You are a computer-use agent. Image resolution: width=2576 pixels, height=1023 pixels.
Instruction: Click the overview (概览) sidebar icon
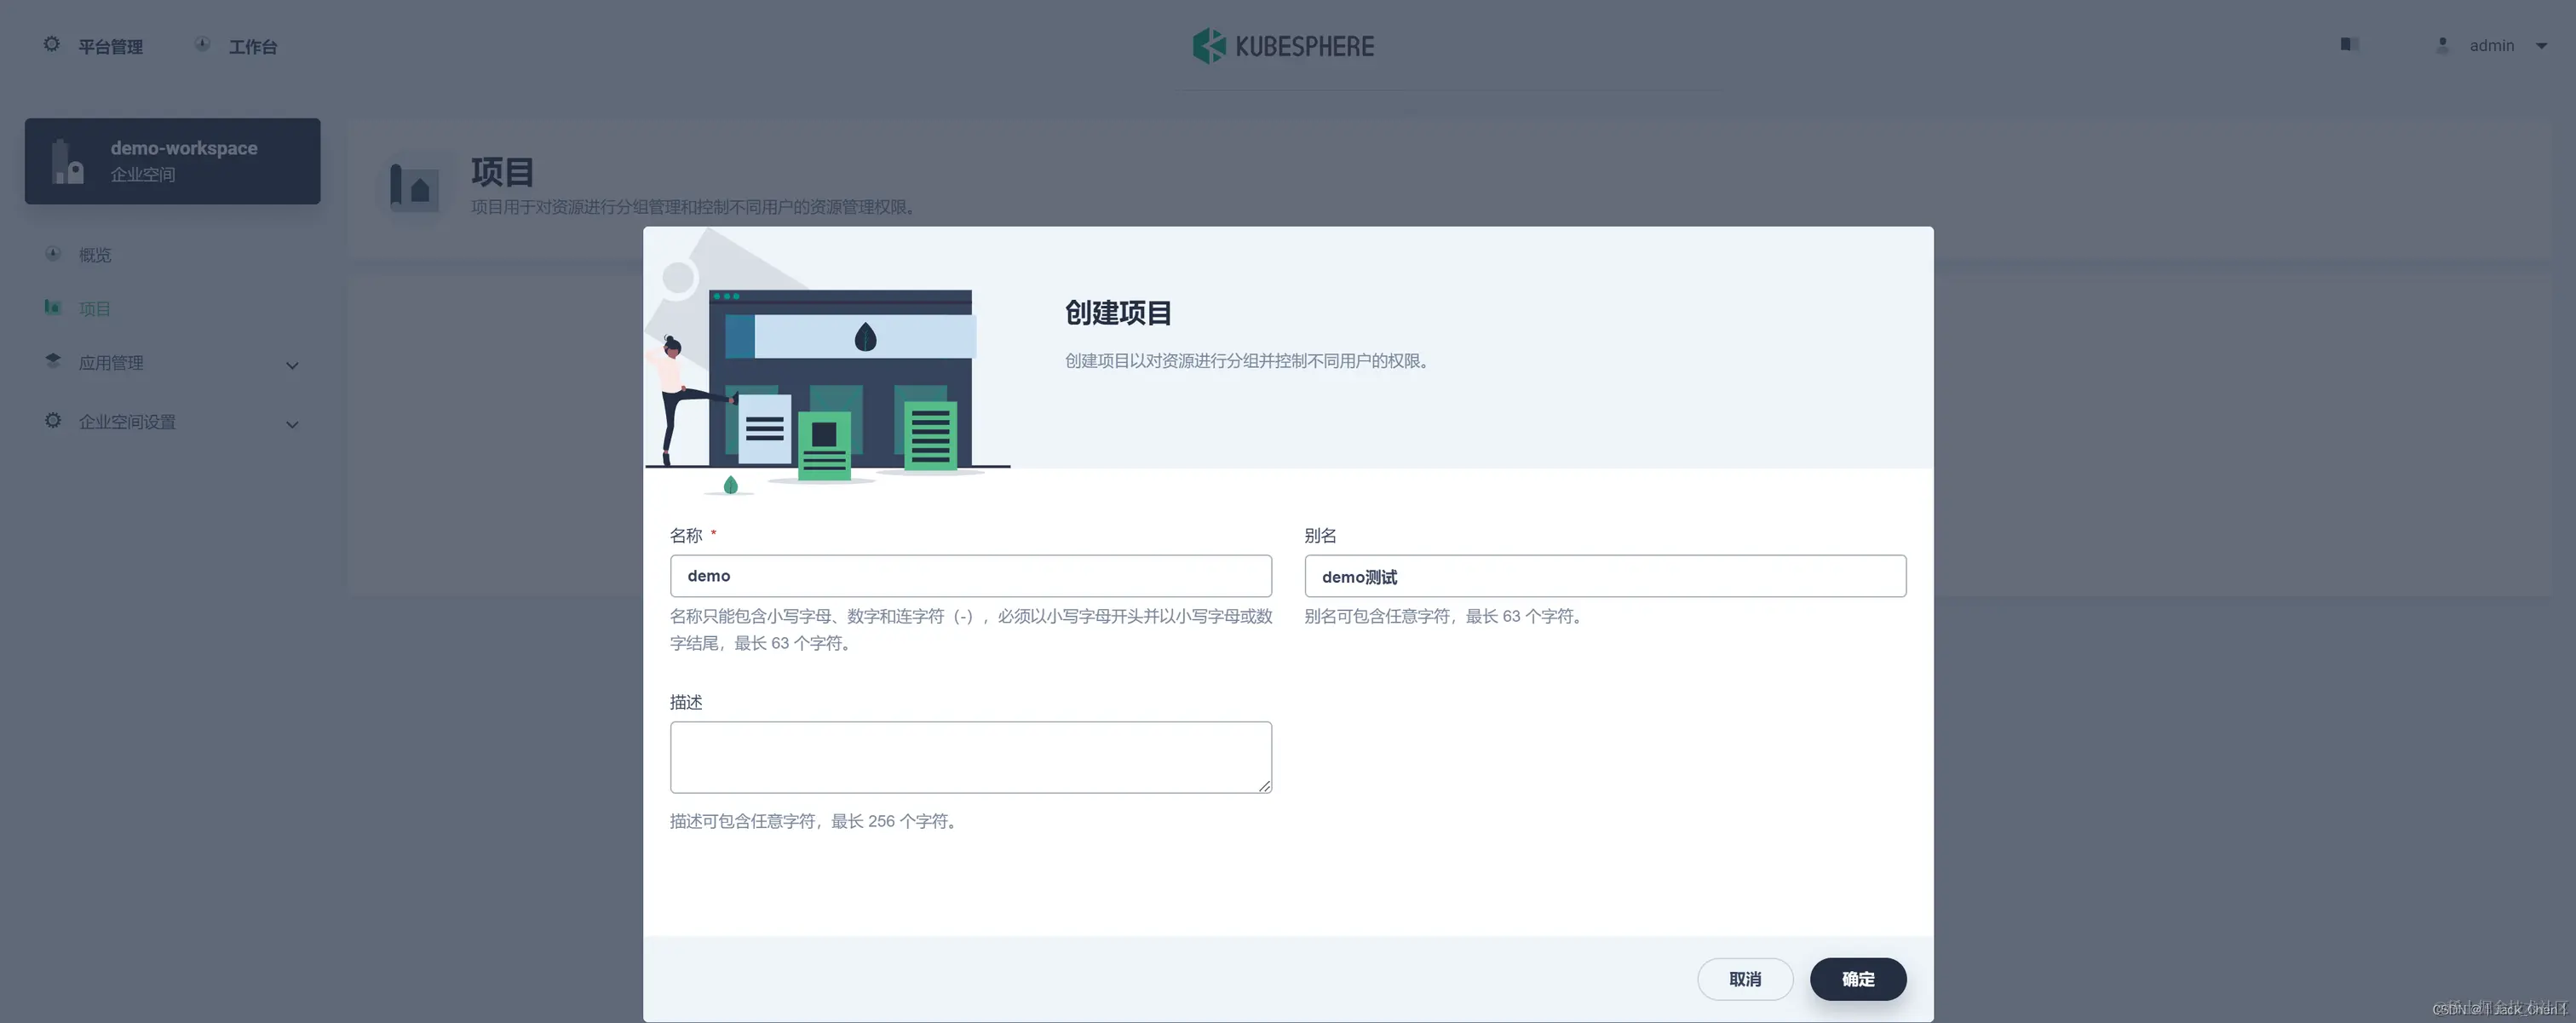click(53, 254)
